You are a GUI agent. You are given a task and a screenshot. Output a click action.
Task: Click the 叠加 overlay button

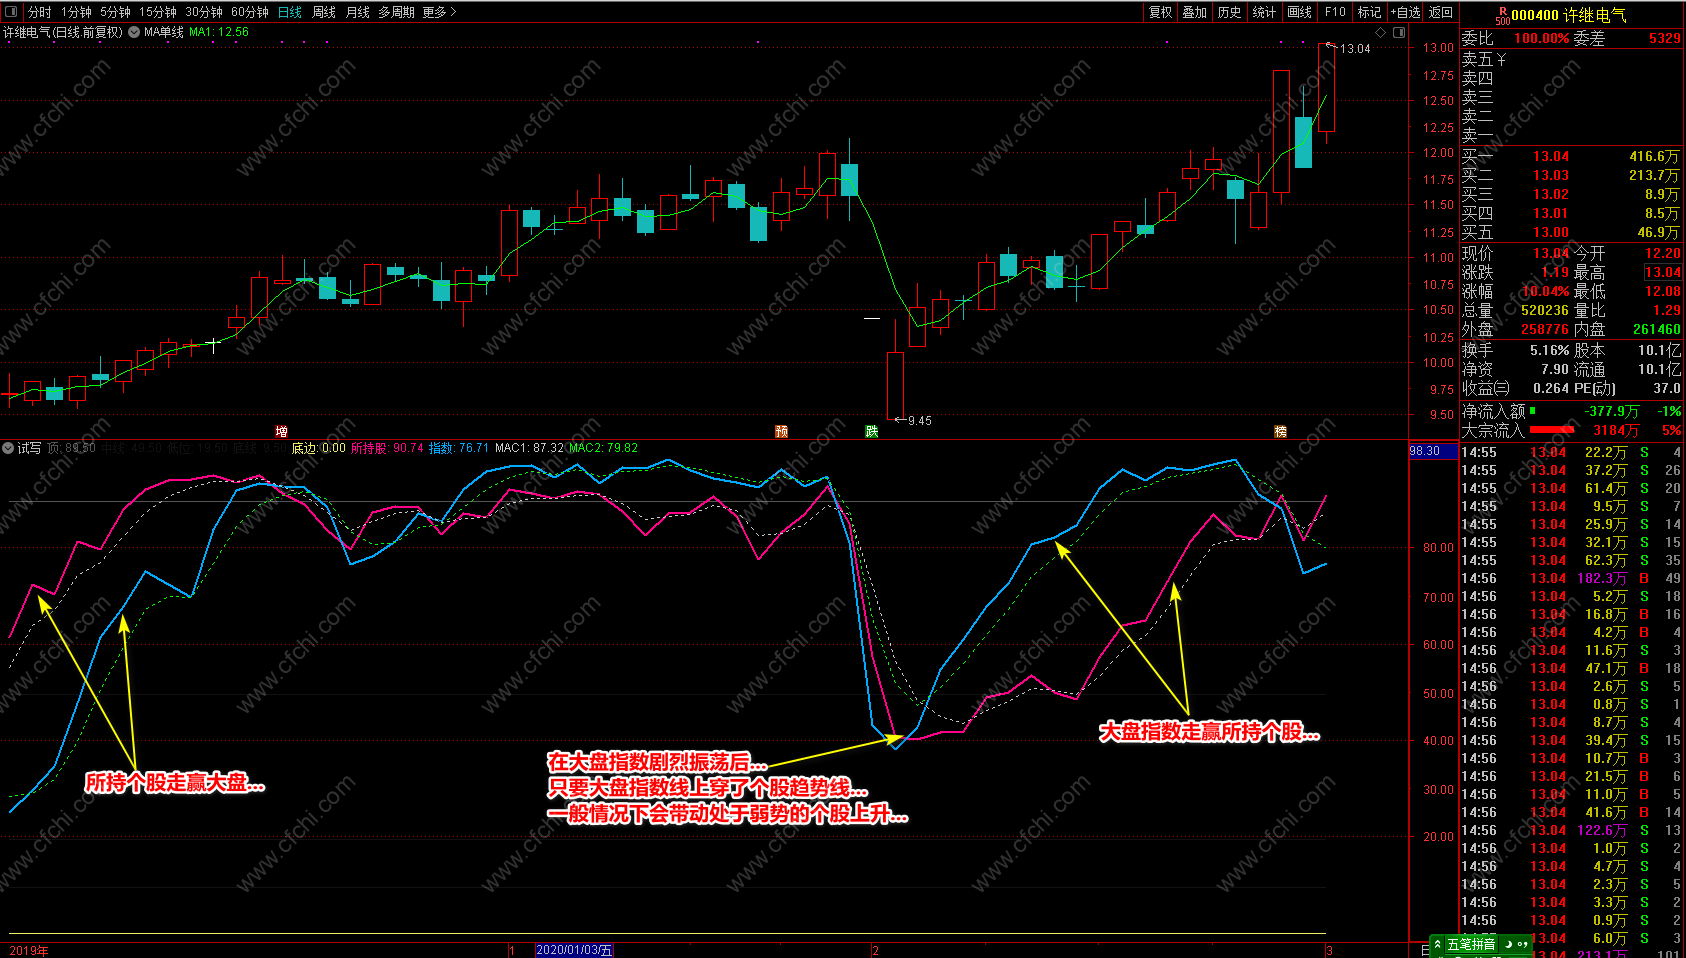[x=1195, y=12]
